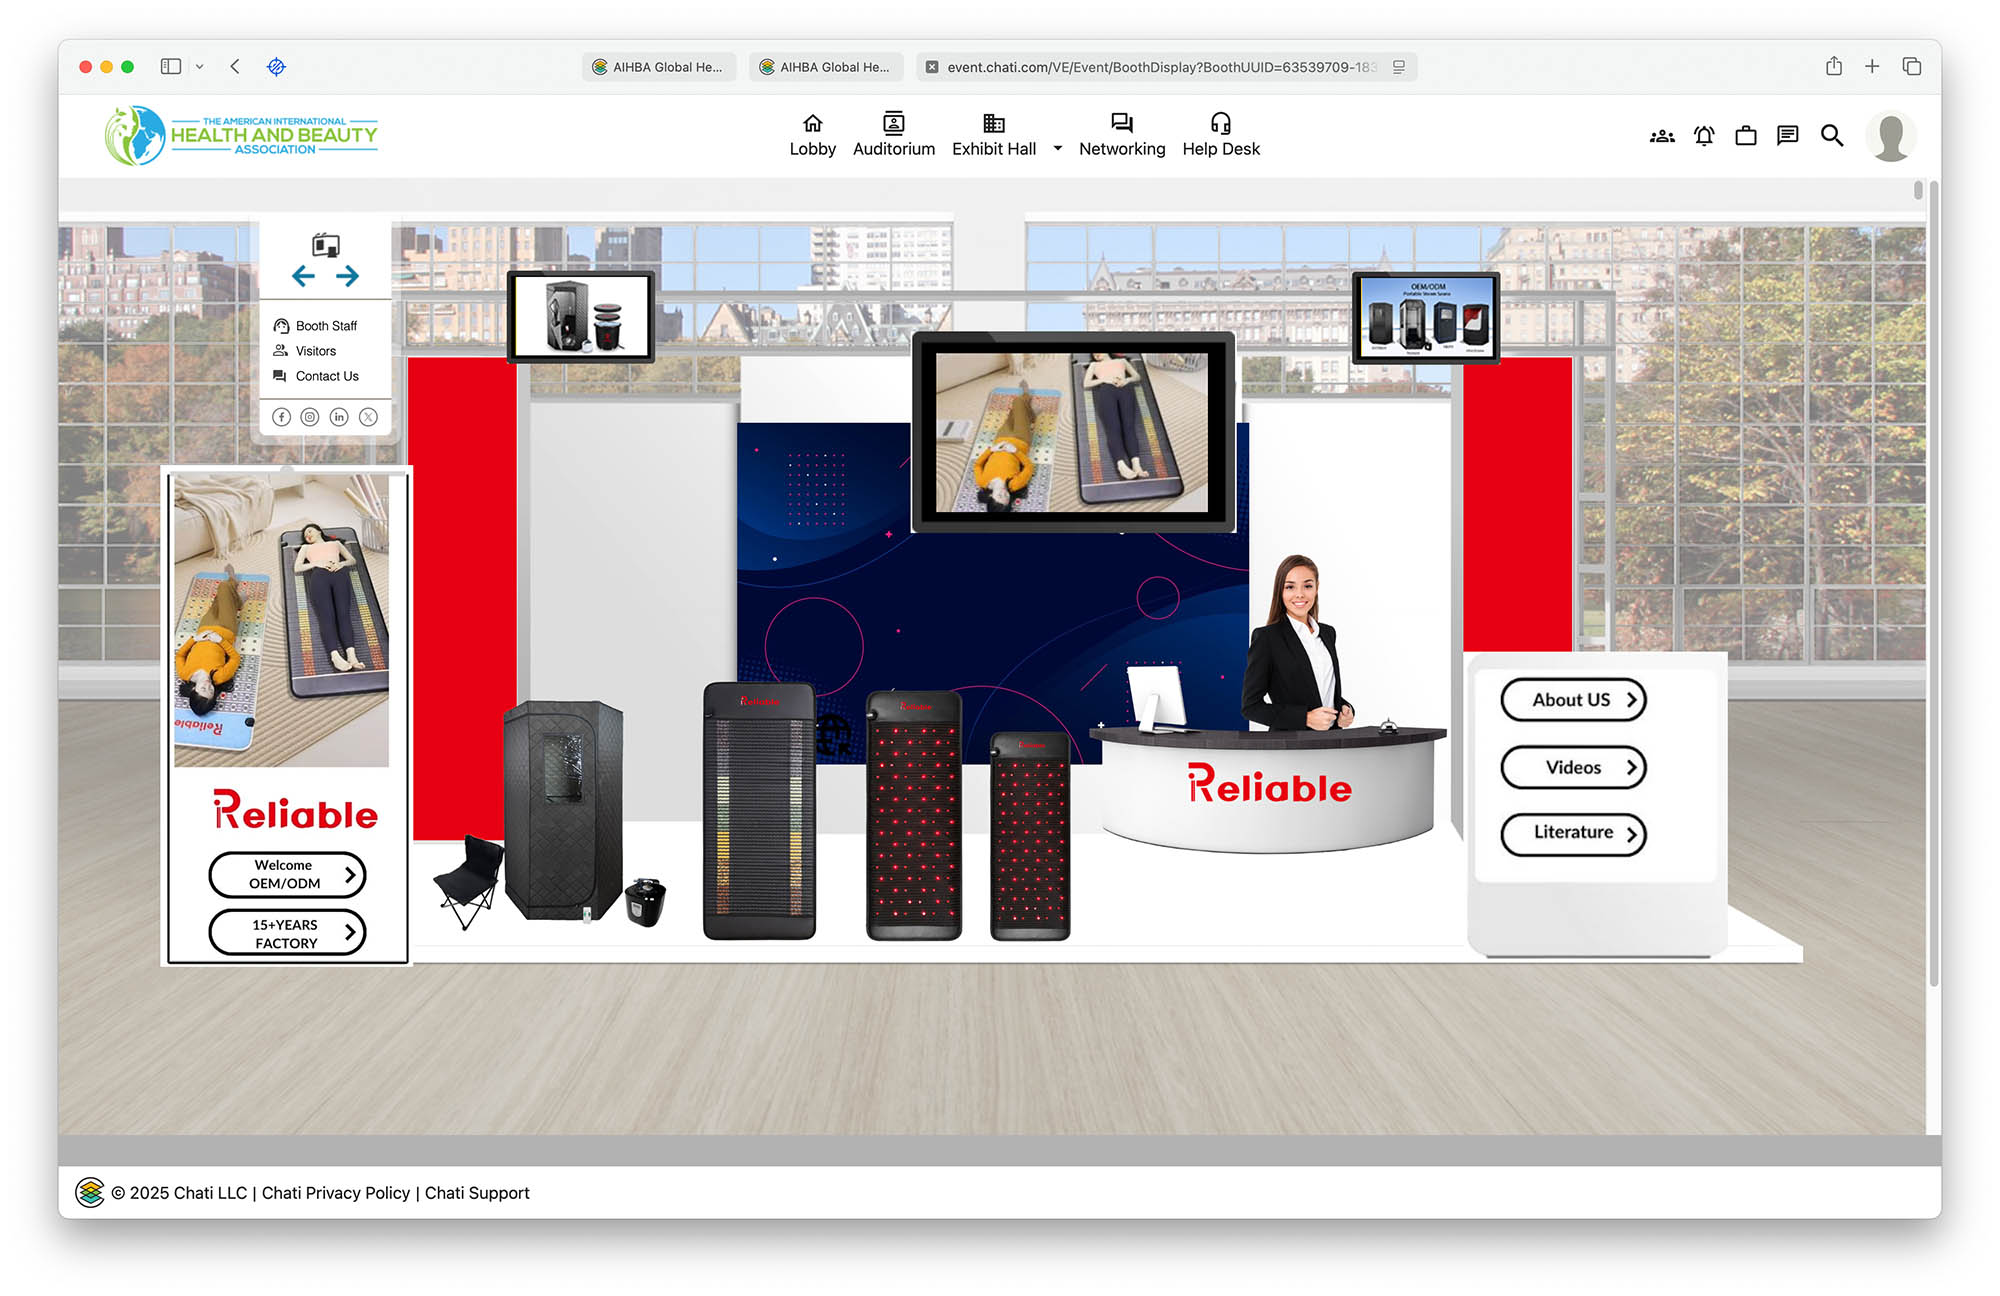Screen dimensions: 2000x1296
Task: Go to next booth with right arrow
Action: 347,276
